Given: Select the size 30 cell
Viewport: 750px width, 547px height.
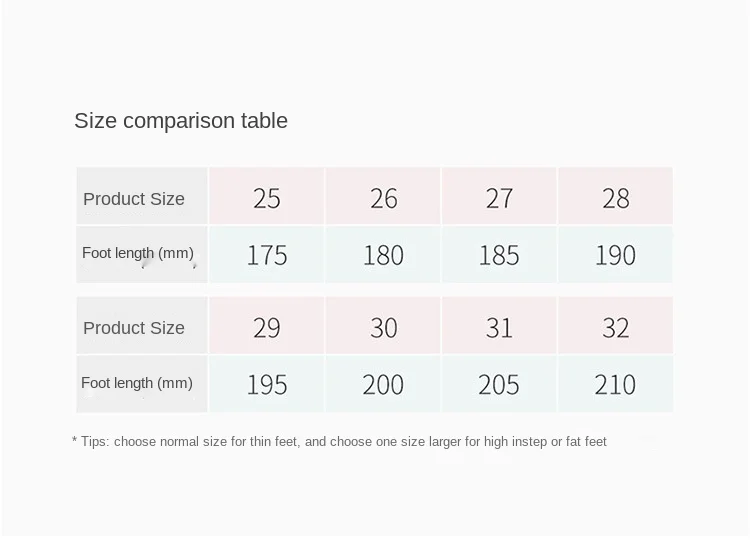Looking at the screenshot, I should [x=383, y=327].
